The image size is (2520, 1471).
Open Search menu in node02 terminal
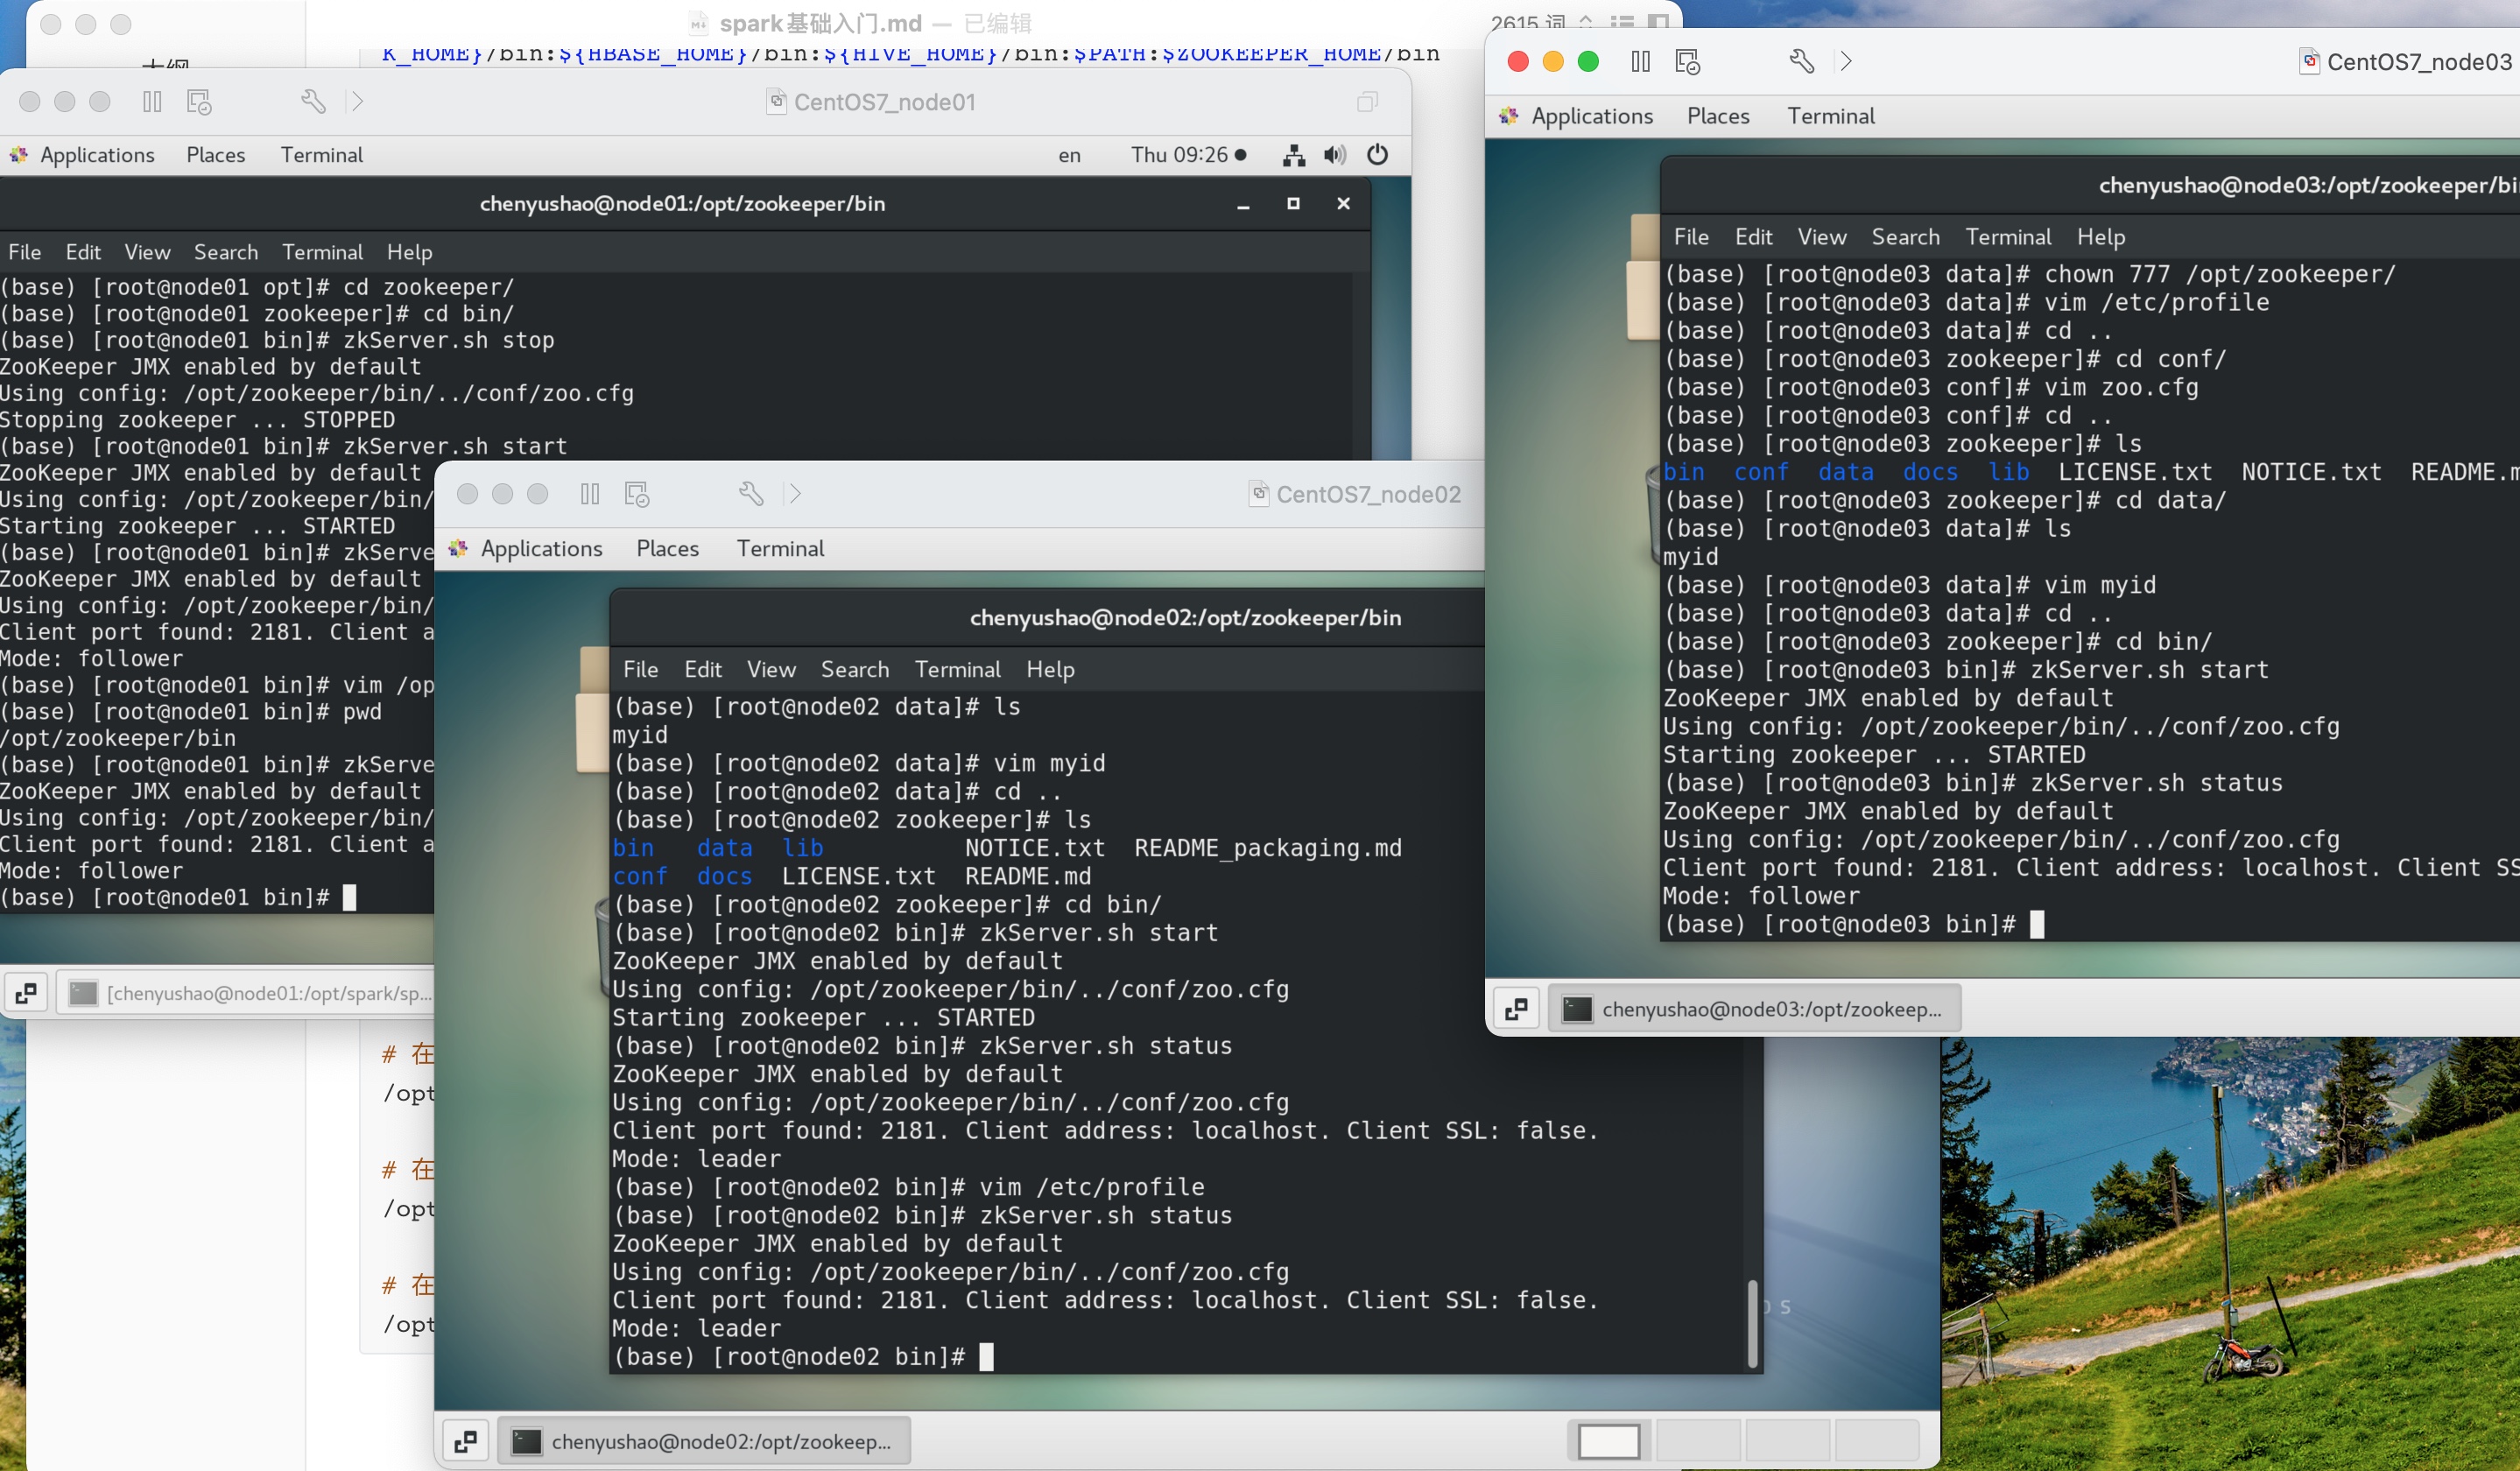tap(855, 669)
